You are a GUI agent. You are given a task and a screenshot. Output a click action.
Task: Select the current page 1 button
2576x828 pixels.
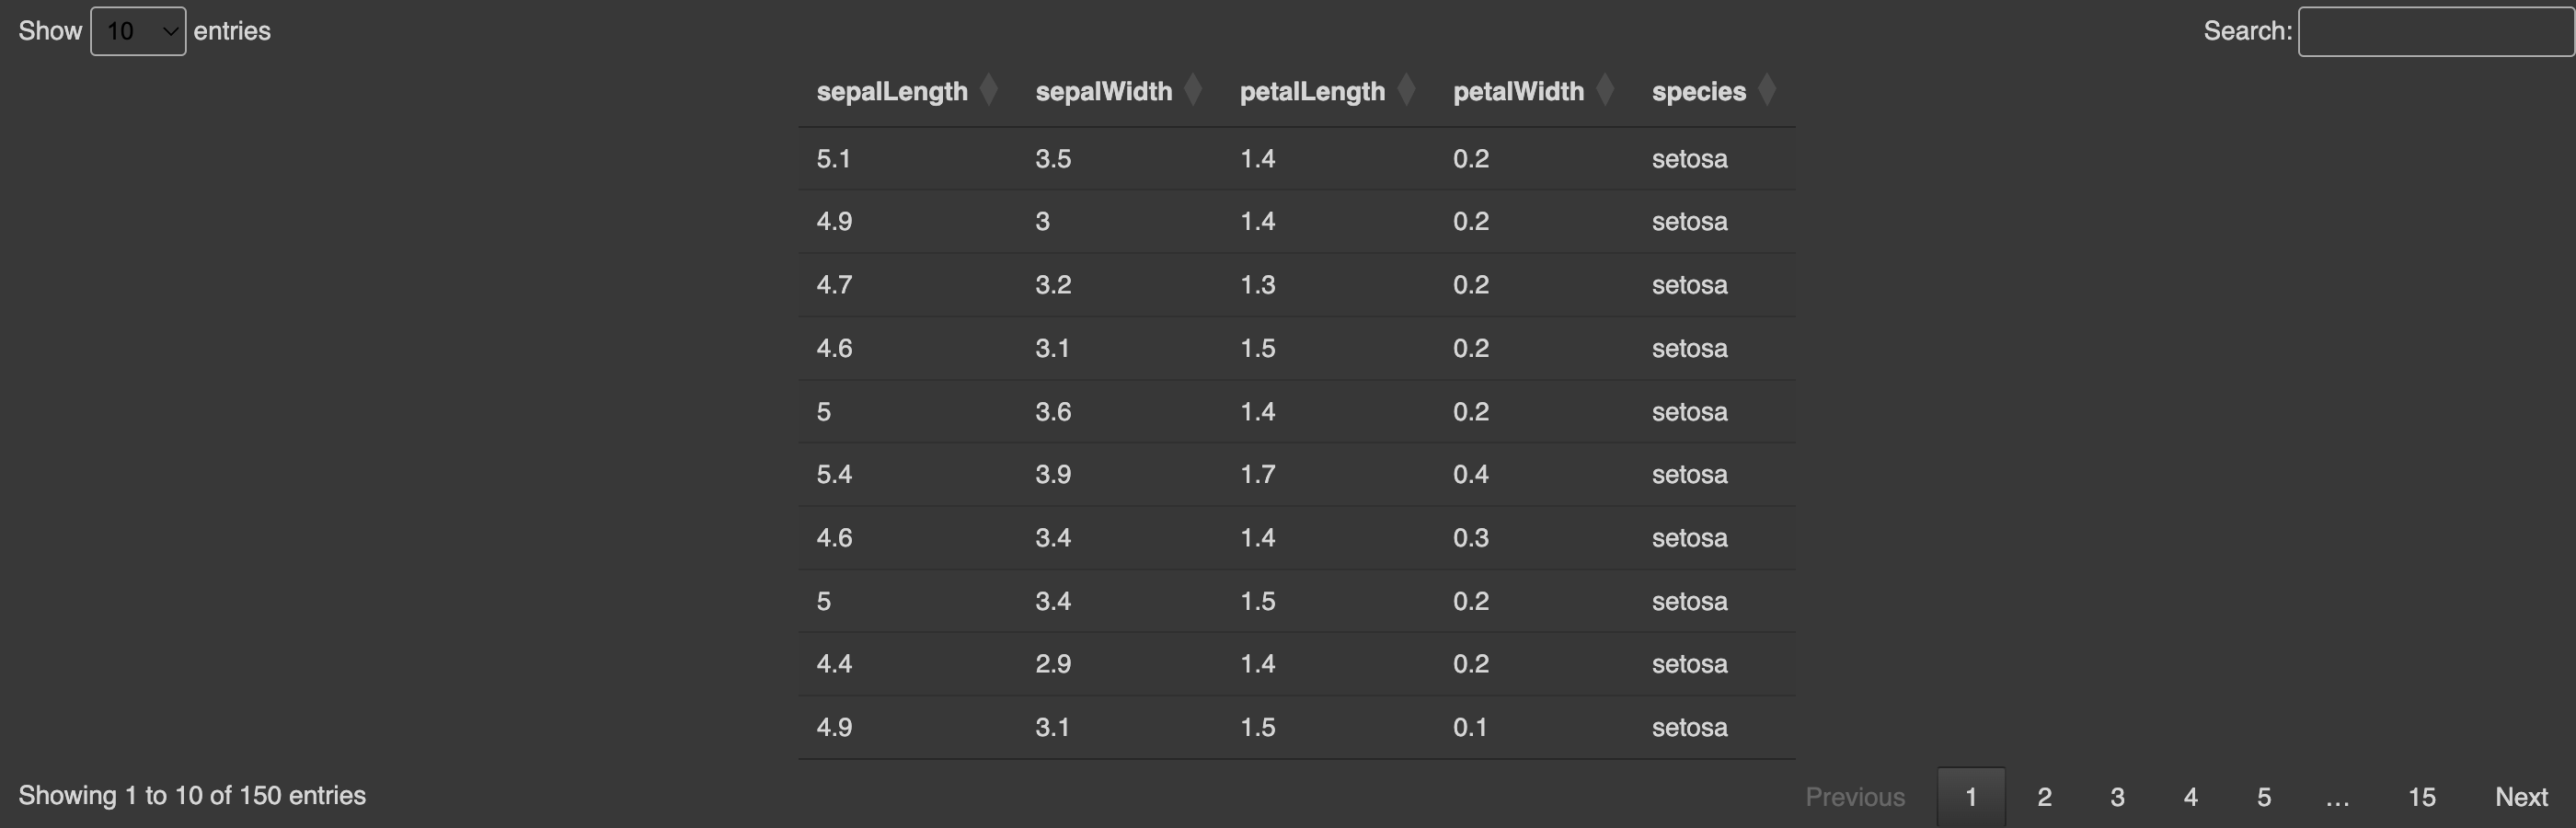1971,797
